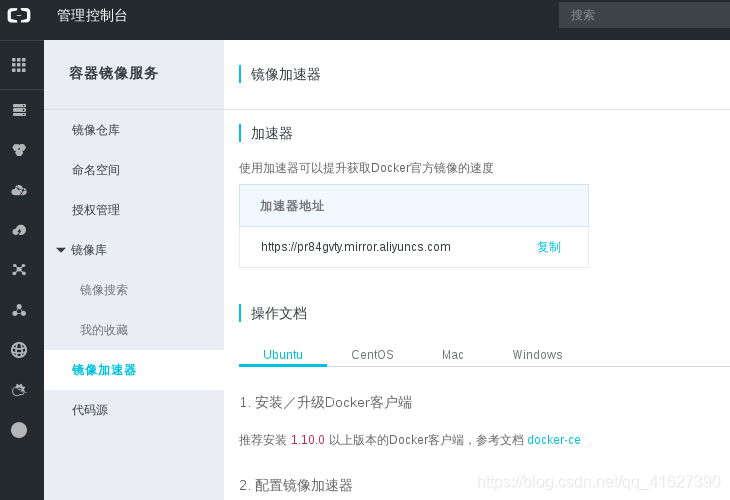Open 授权管理 menu item

[x=96, y=210]
